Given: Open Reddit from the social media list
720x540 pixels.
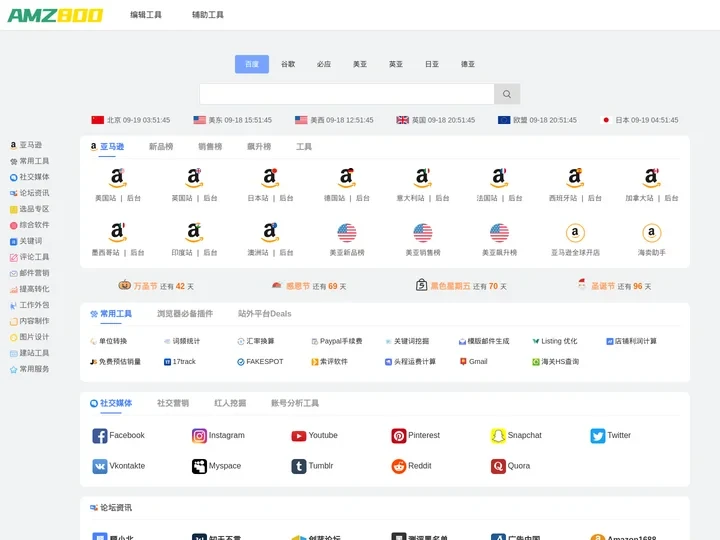Looking at the screenshot, I should 411,466.
